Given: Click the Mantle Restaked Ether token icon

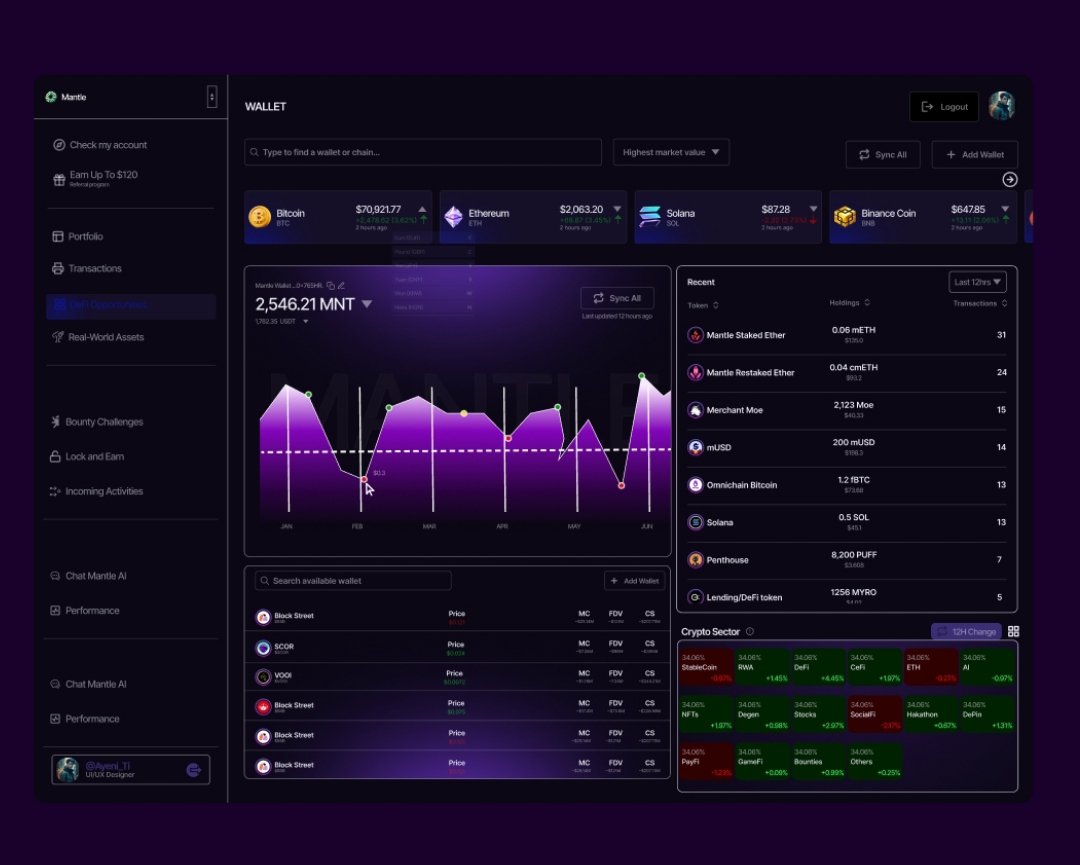Looking at the screenshot, I should coord(696,373).
